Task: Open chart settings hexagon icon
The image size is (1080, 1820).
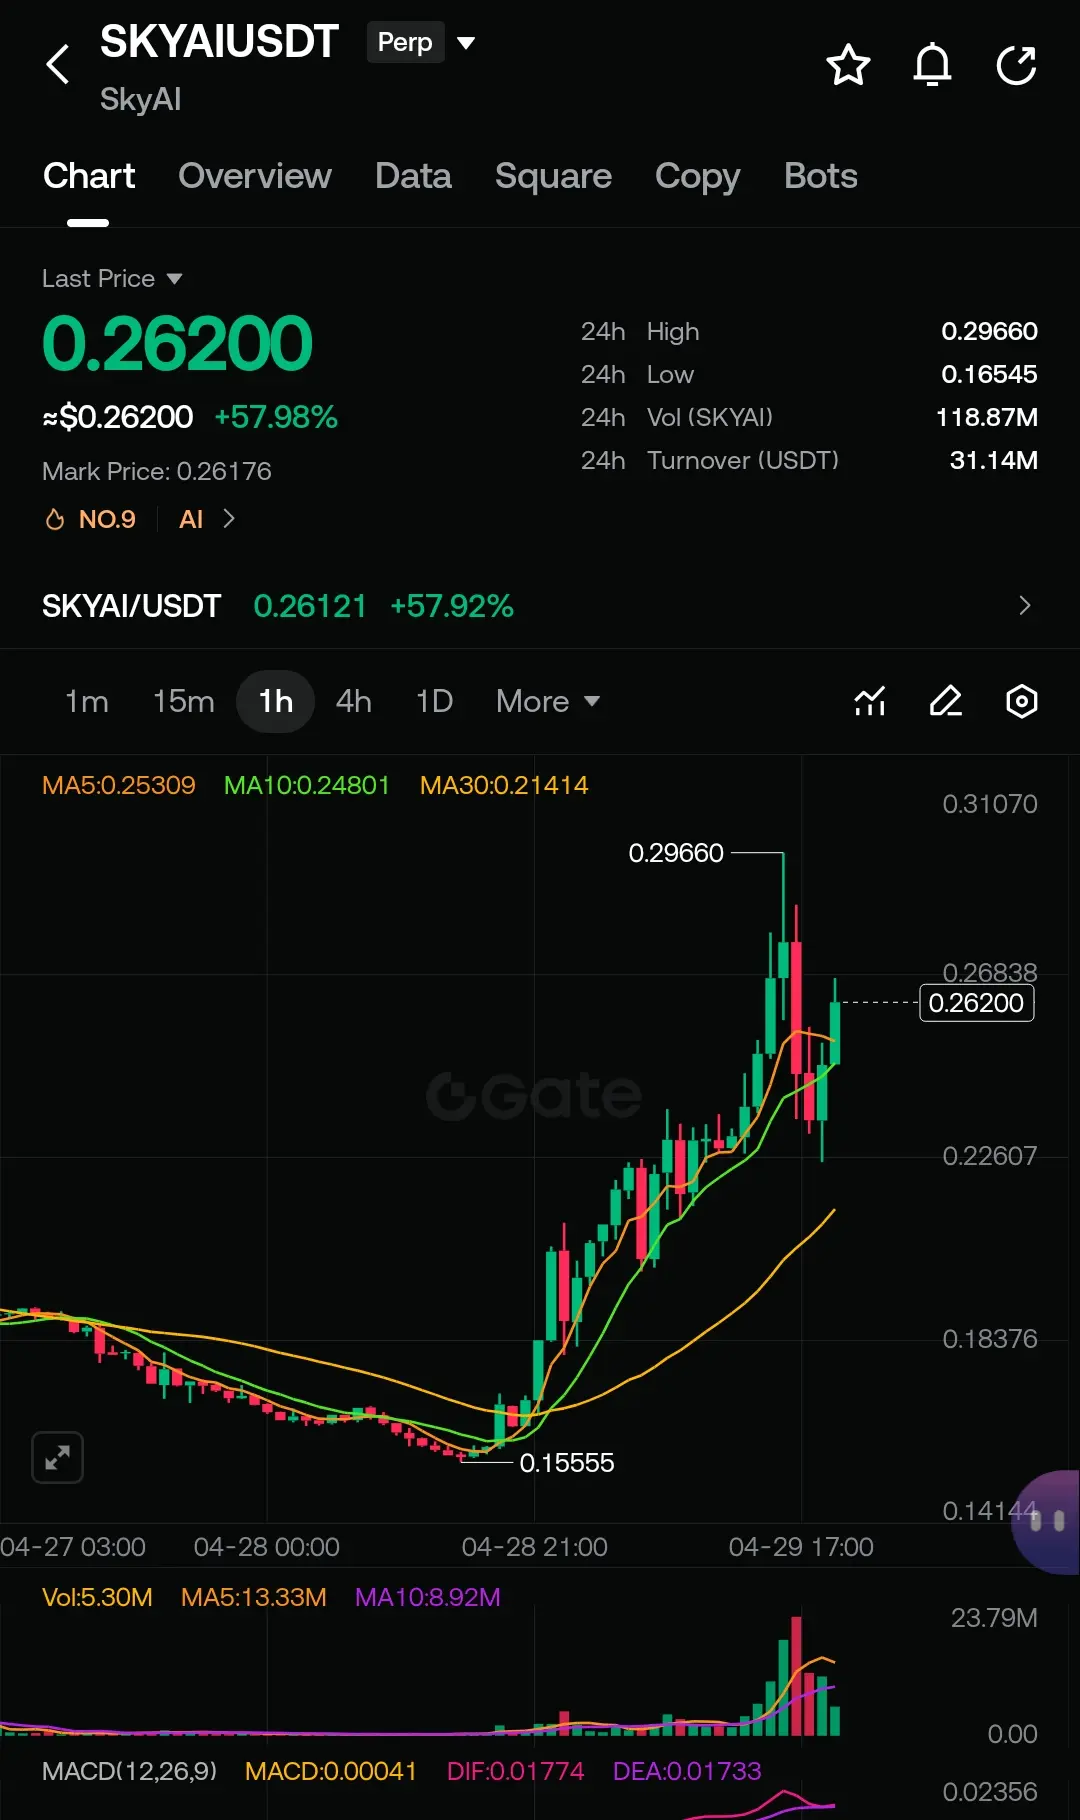Action: pyautogui.click(x=1021, y=701)
